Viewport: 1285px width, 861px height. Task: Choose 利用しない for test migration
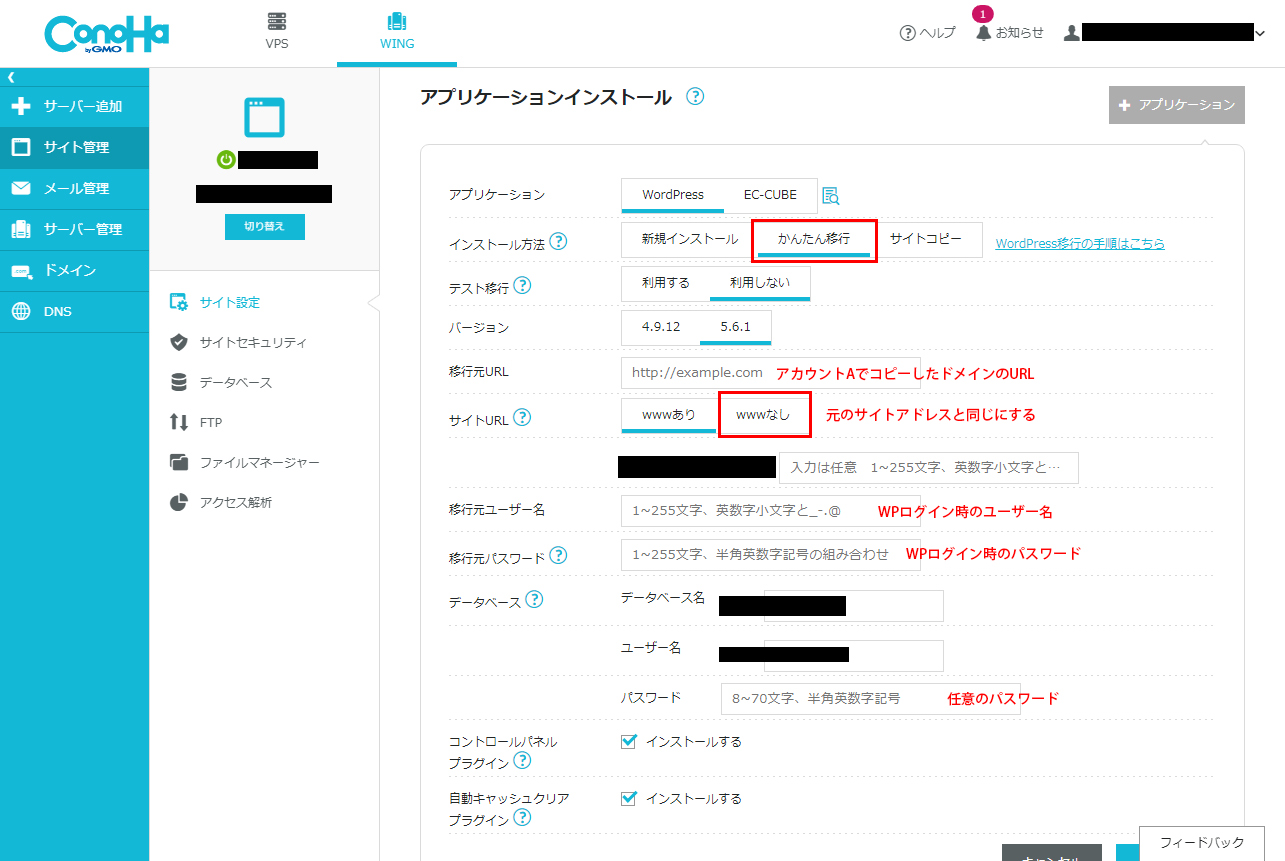tap(760, 283)
